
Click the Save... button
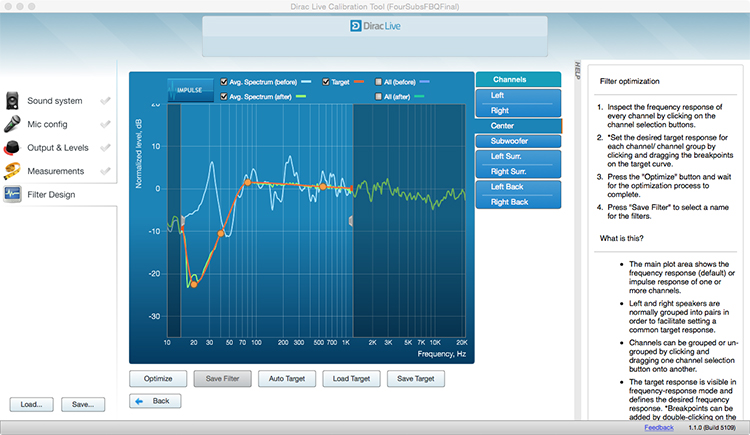pos(83,404)
